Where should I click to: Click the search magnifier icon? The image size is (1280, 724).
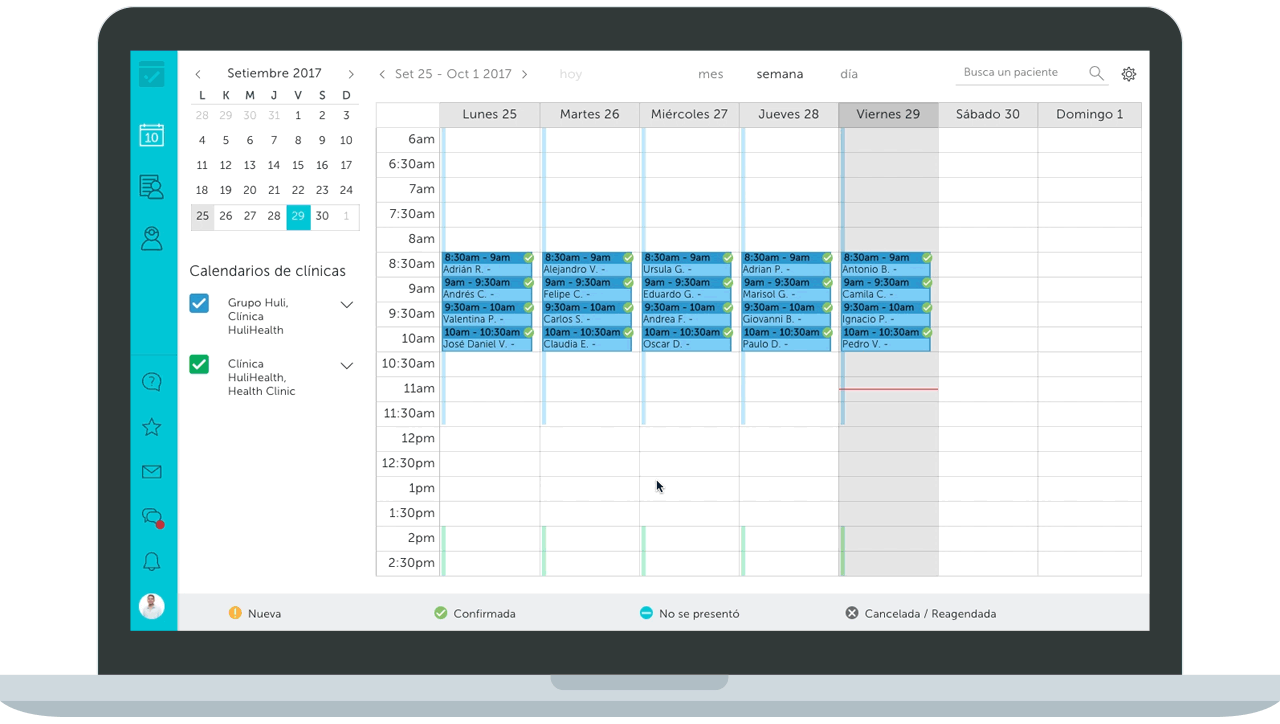[x=1096, y=73]
